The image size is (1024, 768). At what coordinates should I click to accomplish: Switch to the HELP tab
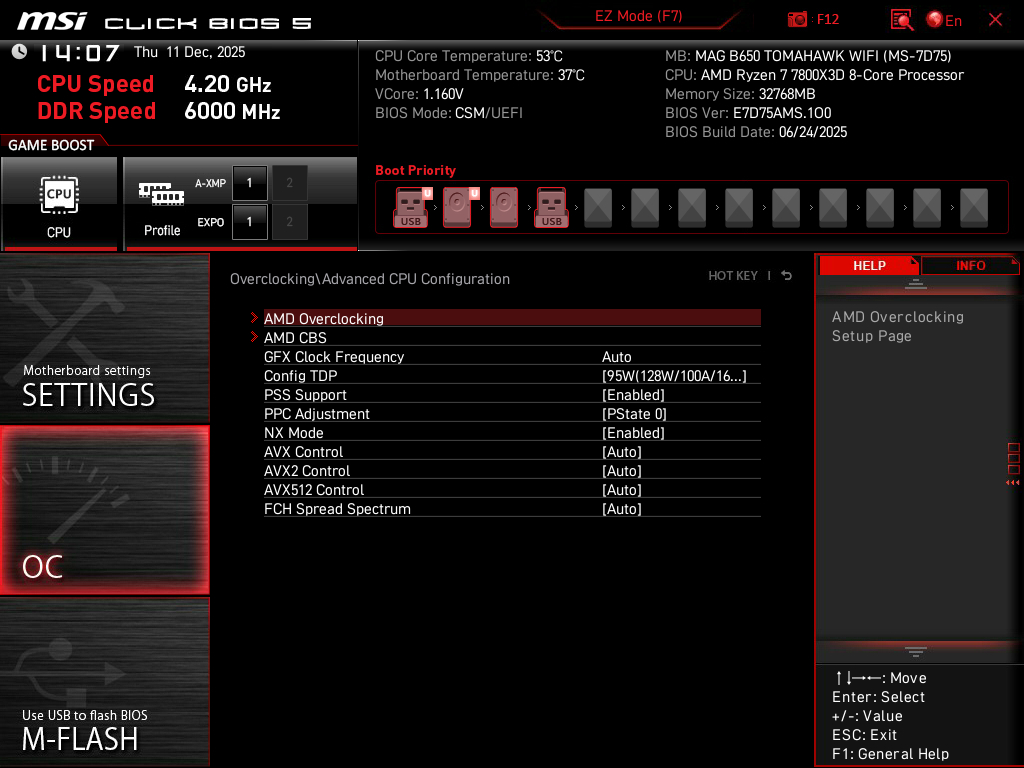click(869, 265)
